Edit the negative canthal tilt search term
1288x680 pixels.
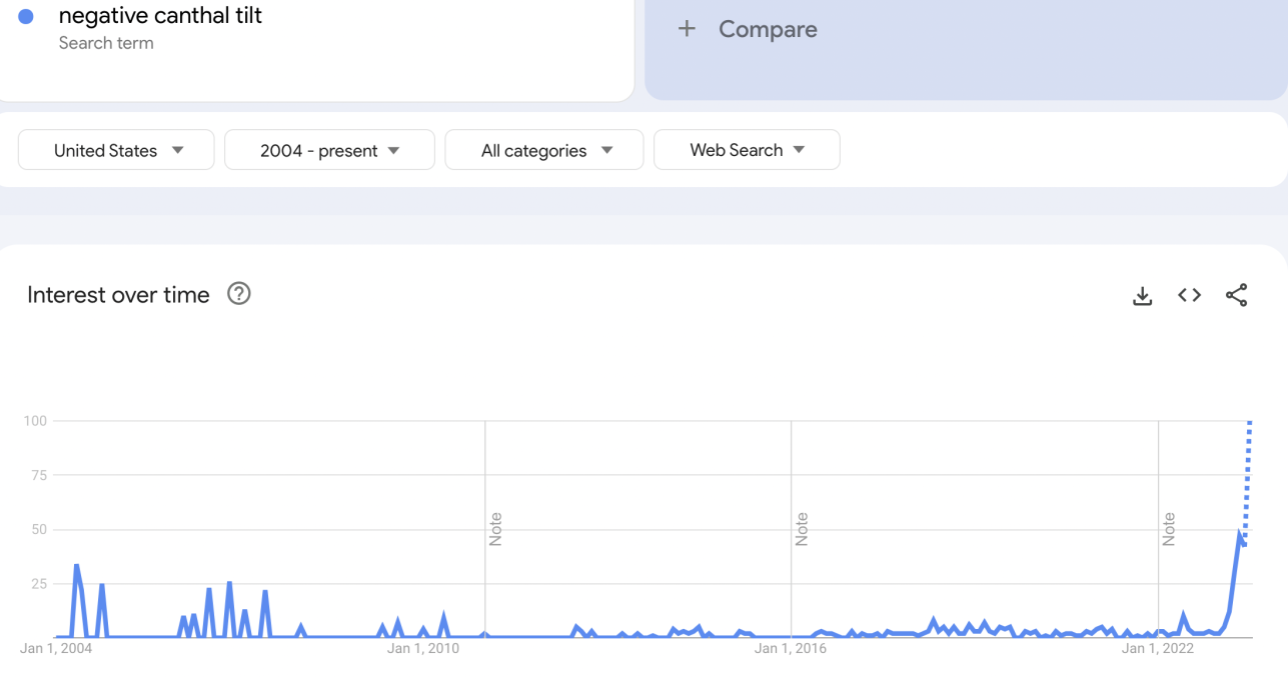[160, 16]
